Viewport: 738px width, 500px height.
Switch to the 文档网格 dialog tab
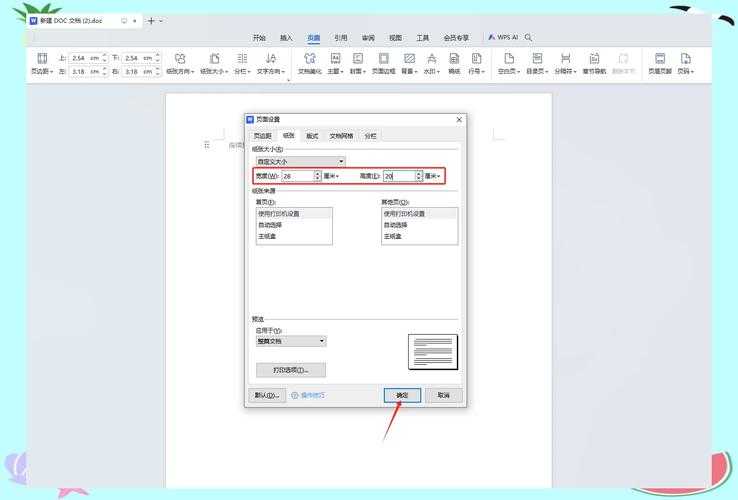point(341,135)
